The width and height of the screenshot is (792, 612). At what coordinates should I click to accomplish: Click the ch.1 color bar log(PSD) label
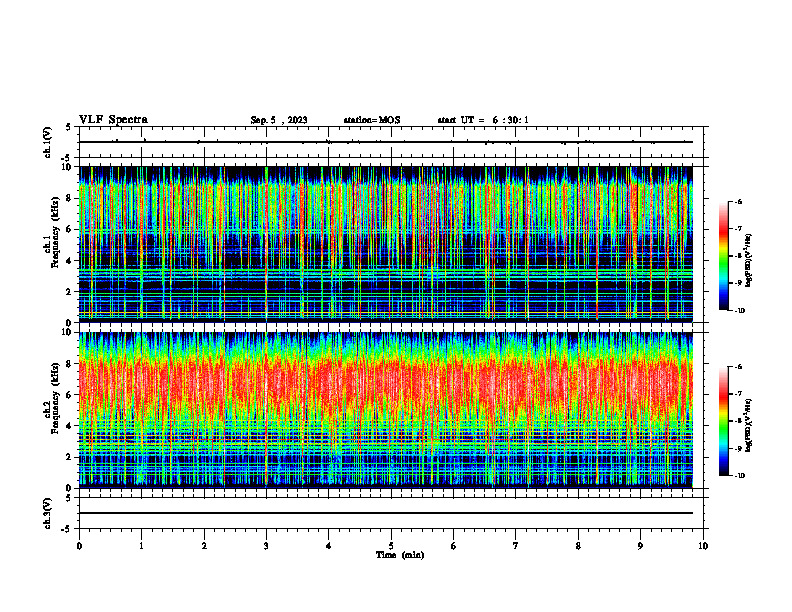pos(749,261)
